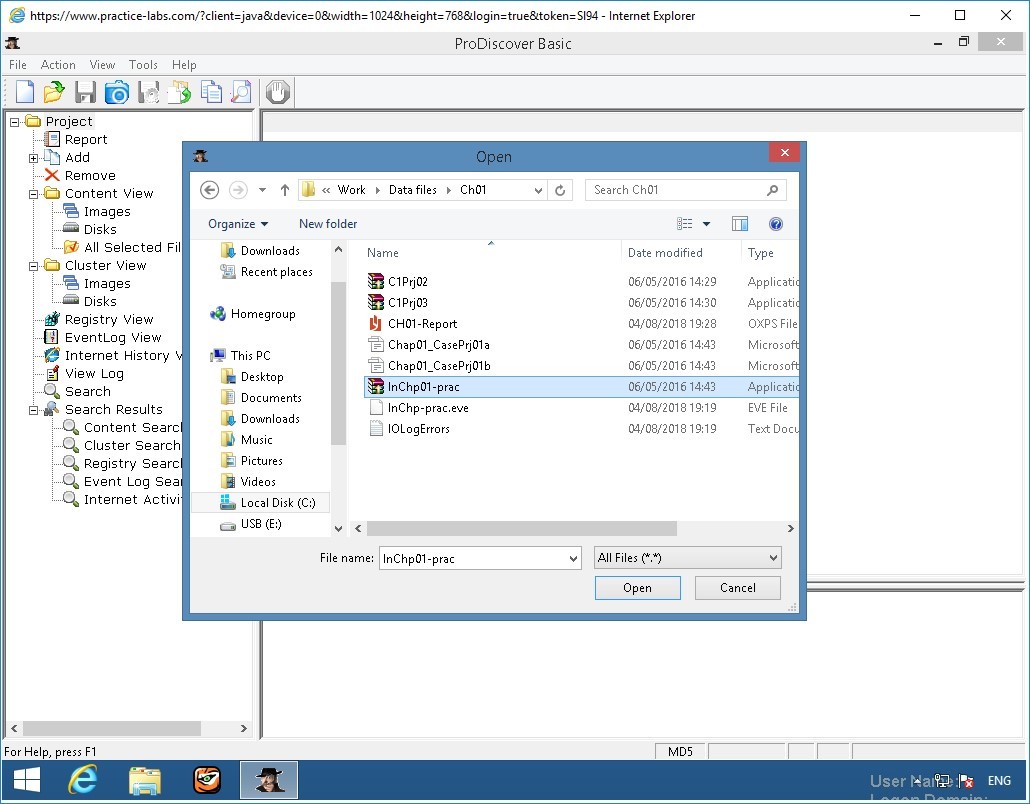Open All Files type filter dropdown
The width and height of the screenshot is (1030, 804).
pyautogui.click(x=687, y=558)
